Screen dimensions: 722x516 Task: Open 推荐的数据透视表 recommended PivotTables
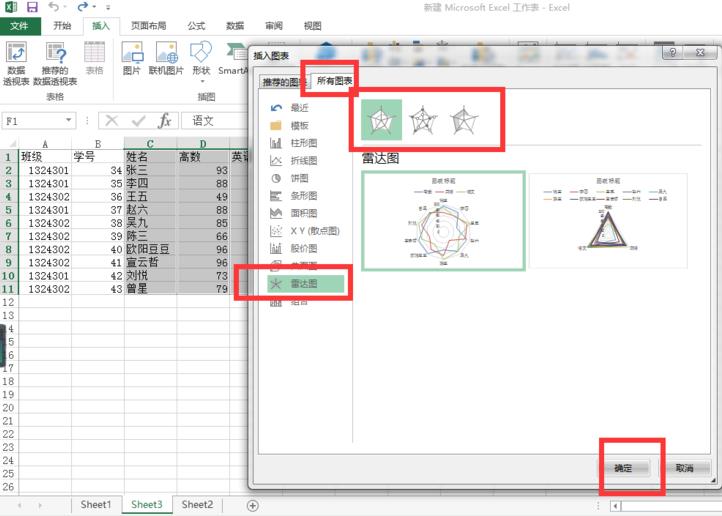(x=55, y=64)
